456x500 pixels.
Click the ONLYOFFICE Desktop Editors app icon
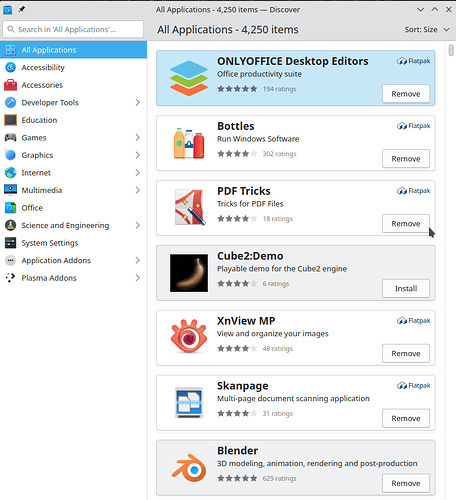click(x=189, y=78)
